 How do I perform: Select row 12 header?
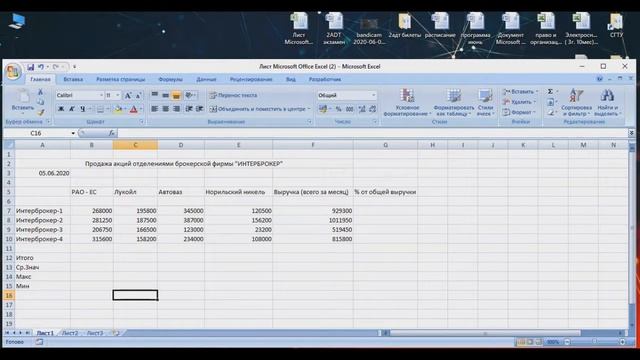pos(9,258)
